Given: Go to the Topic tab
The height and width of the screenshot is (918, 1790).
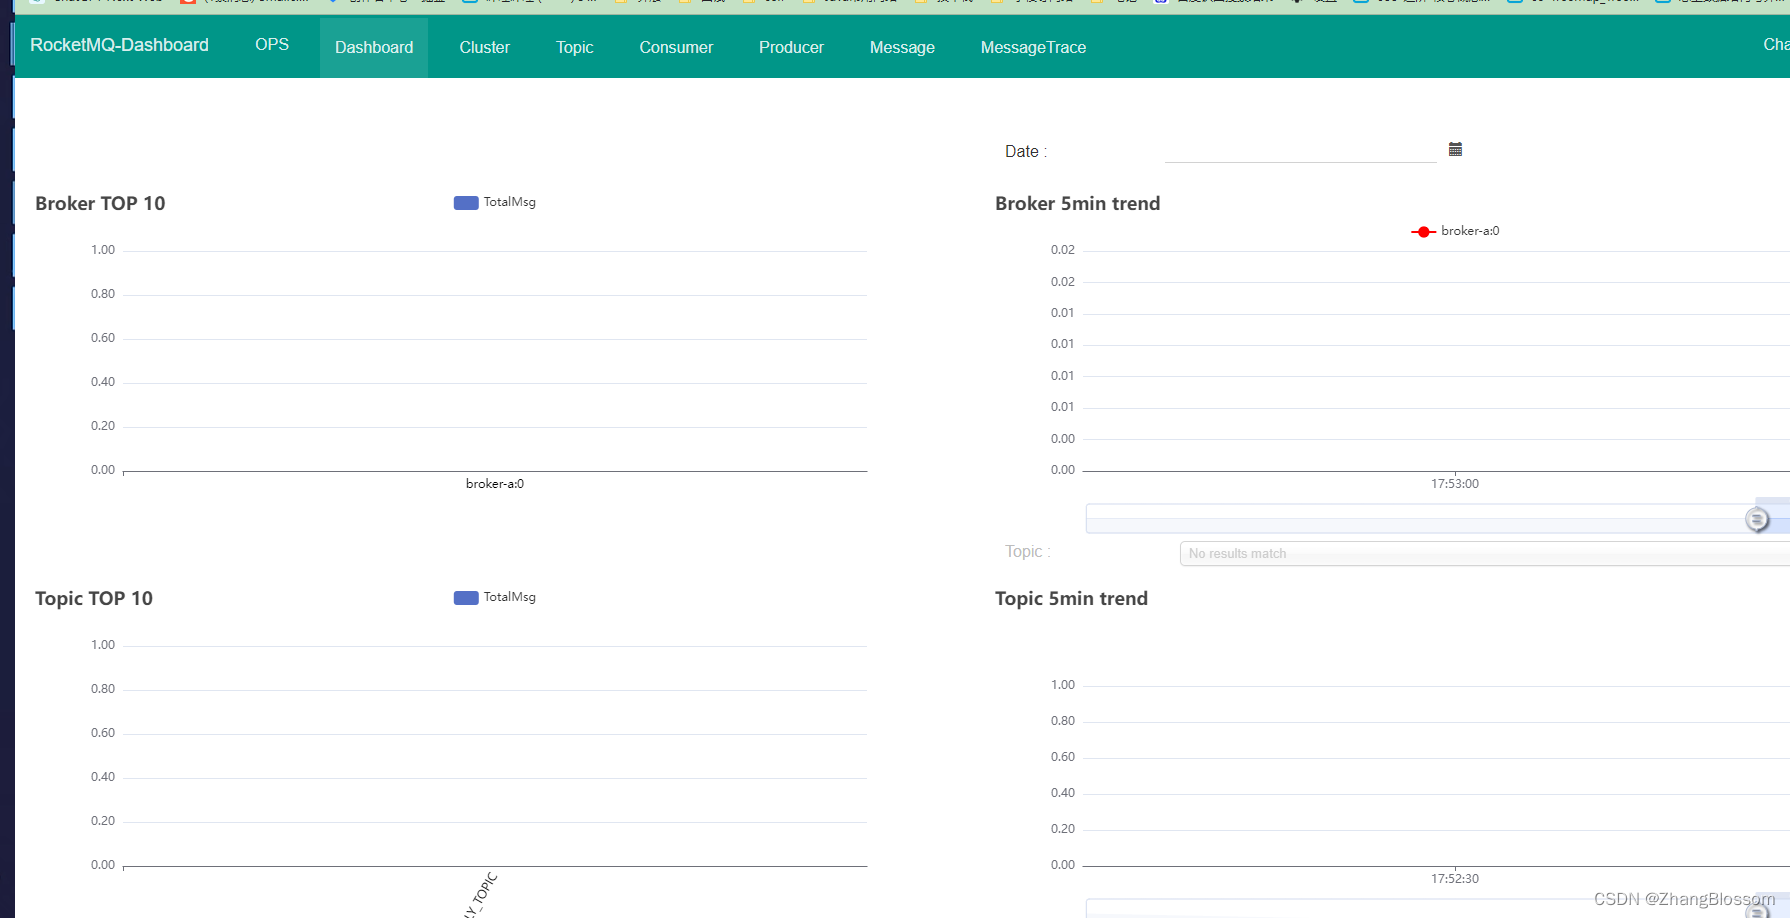Looking at the screenshot, I should click(575, 47).
